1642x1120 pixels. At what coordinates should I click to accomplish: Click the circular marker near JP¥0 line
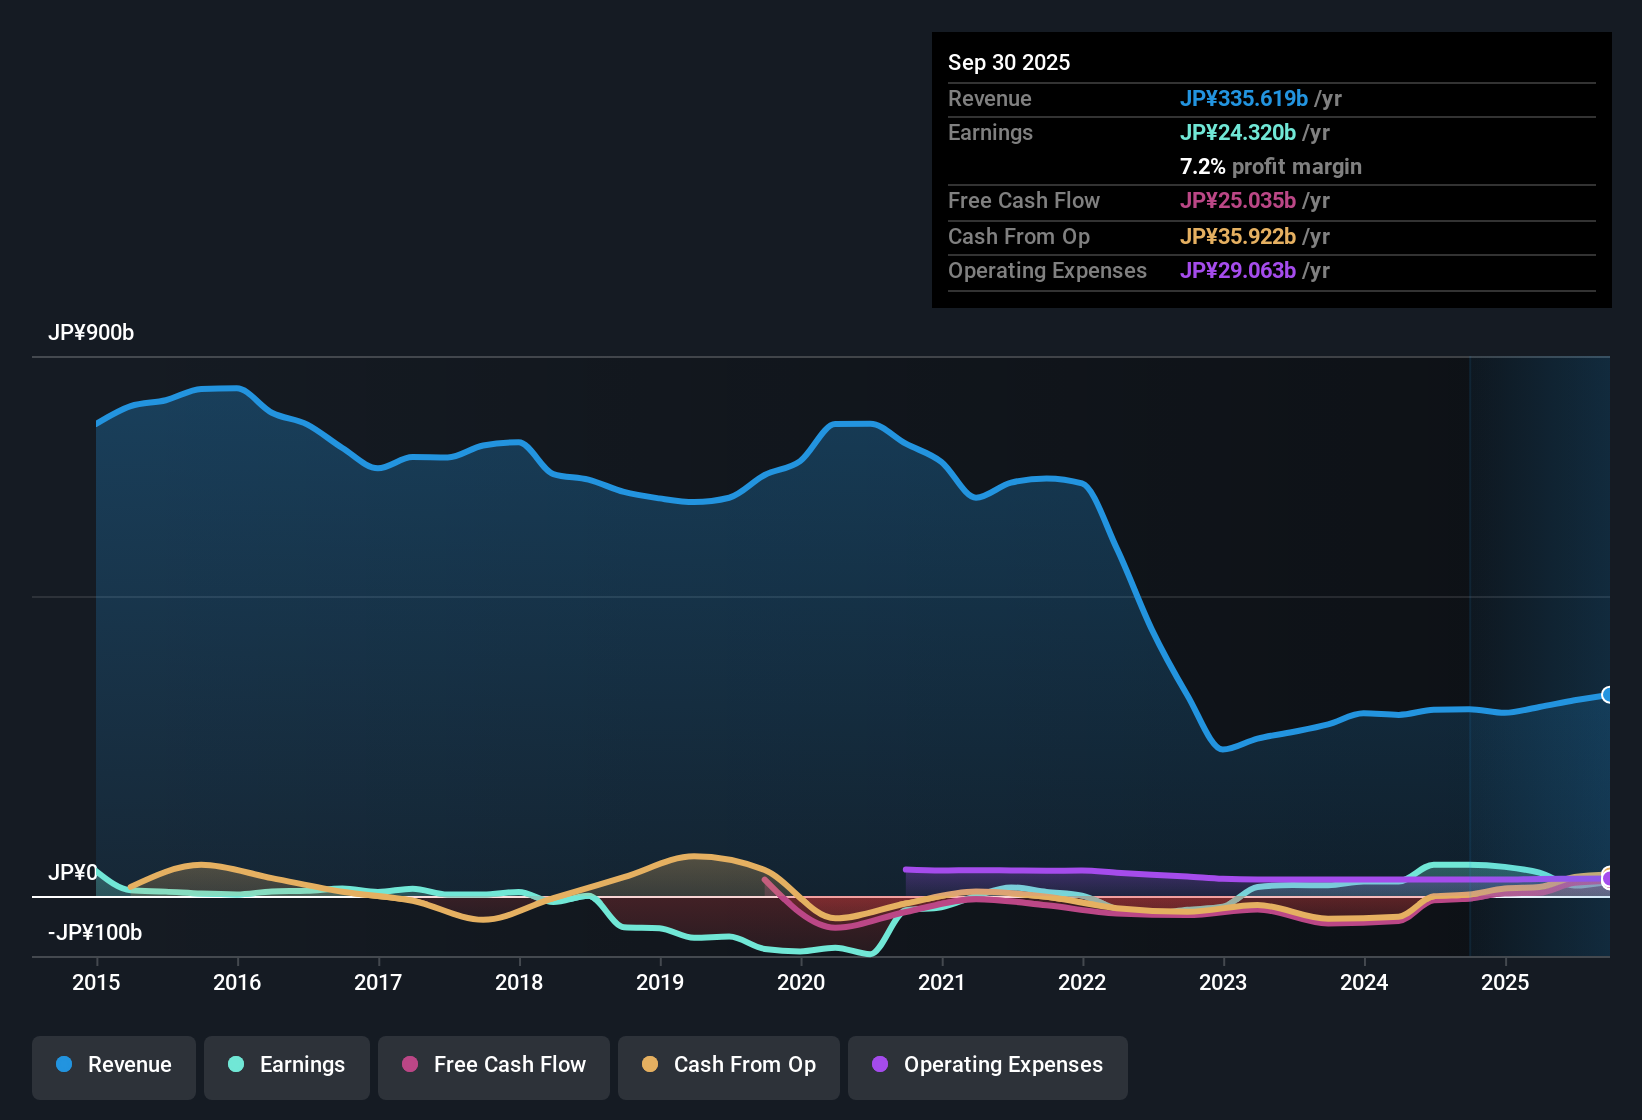coord(1608,879)
